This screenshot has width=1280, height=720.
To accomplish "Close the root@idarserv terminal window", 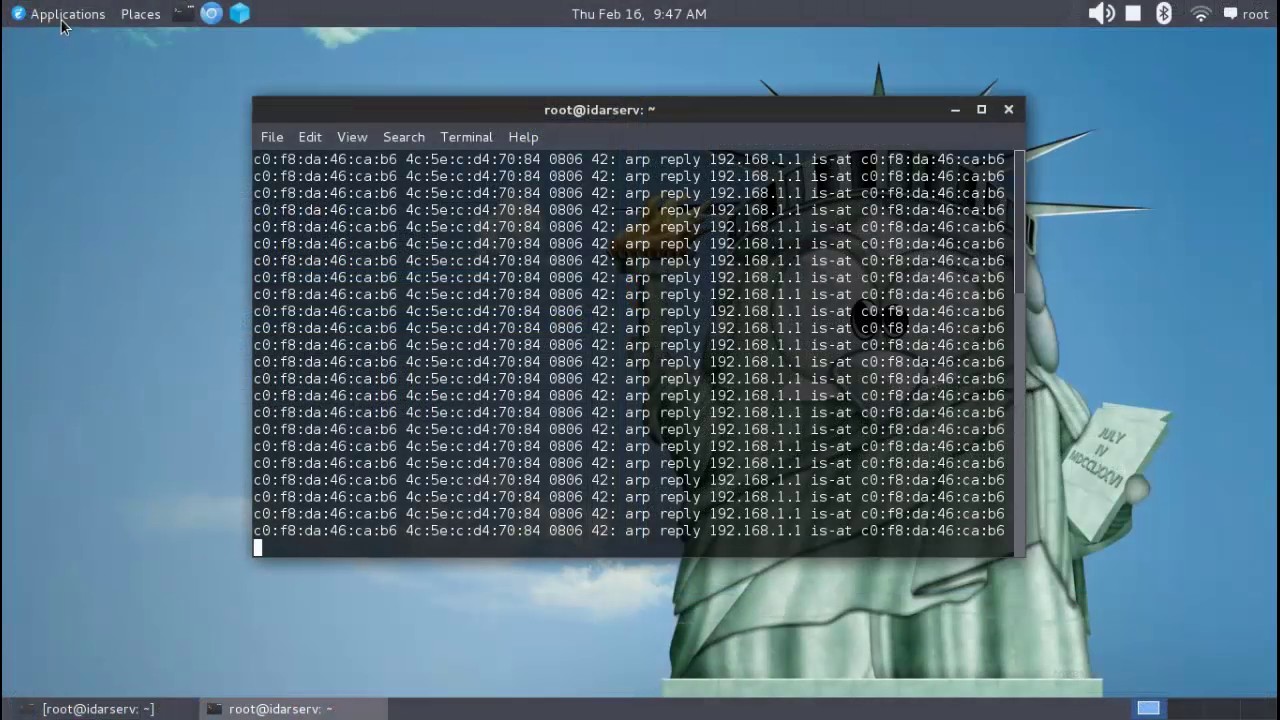I will [1009, 110].
